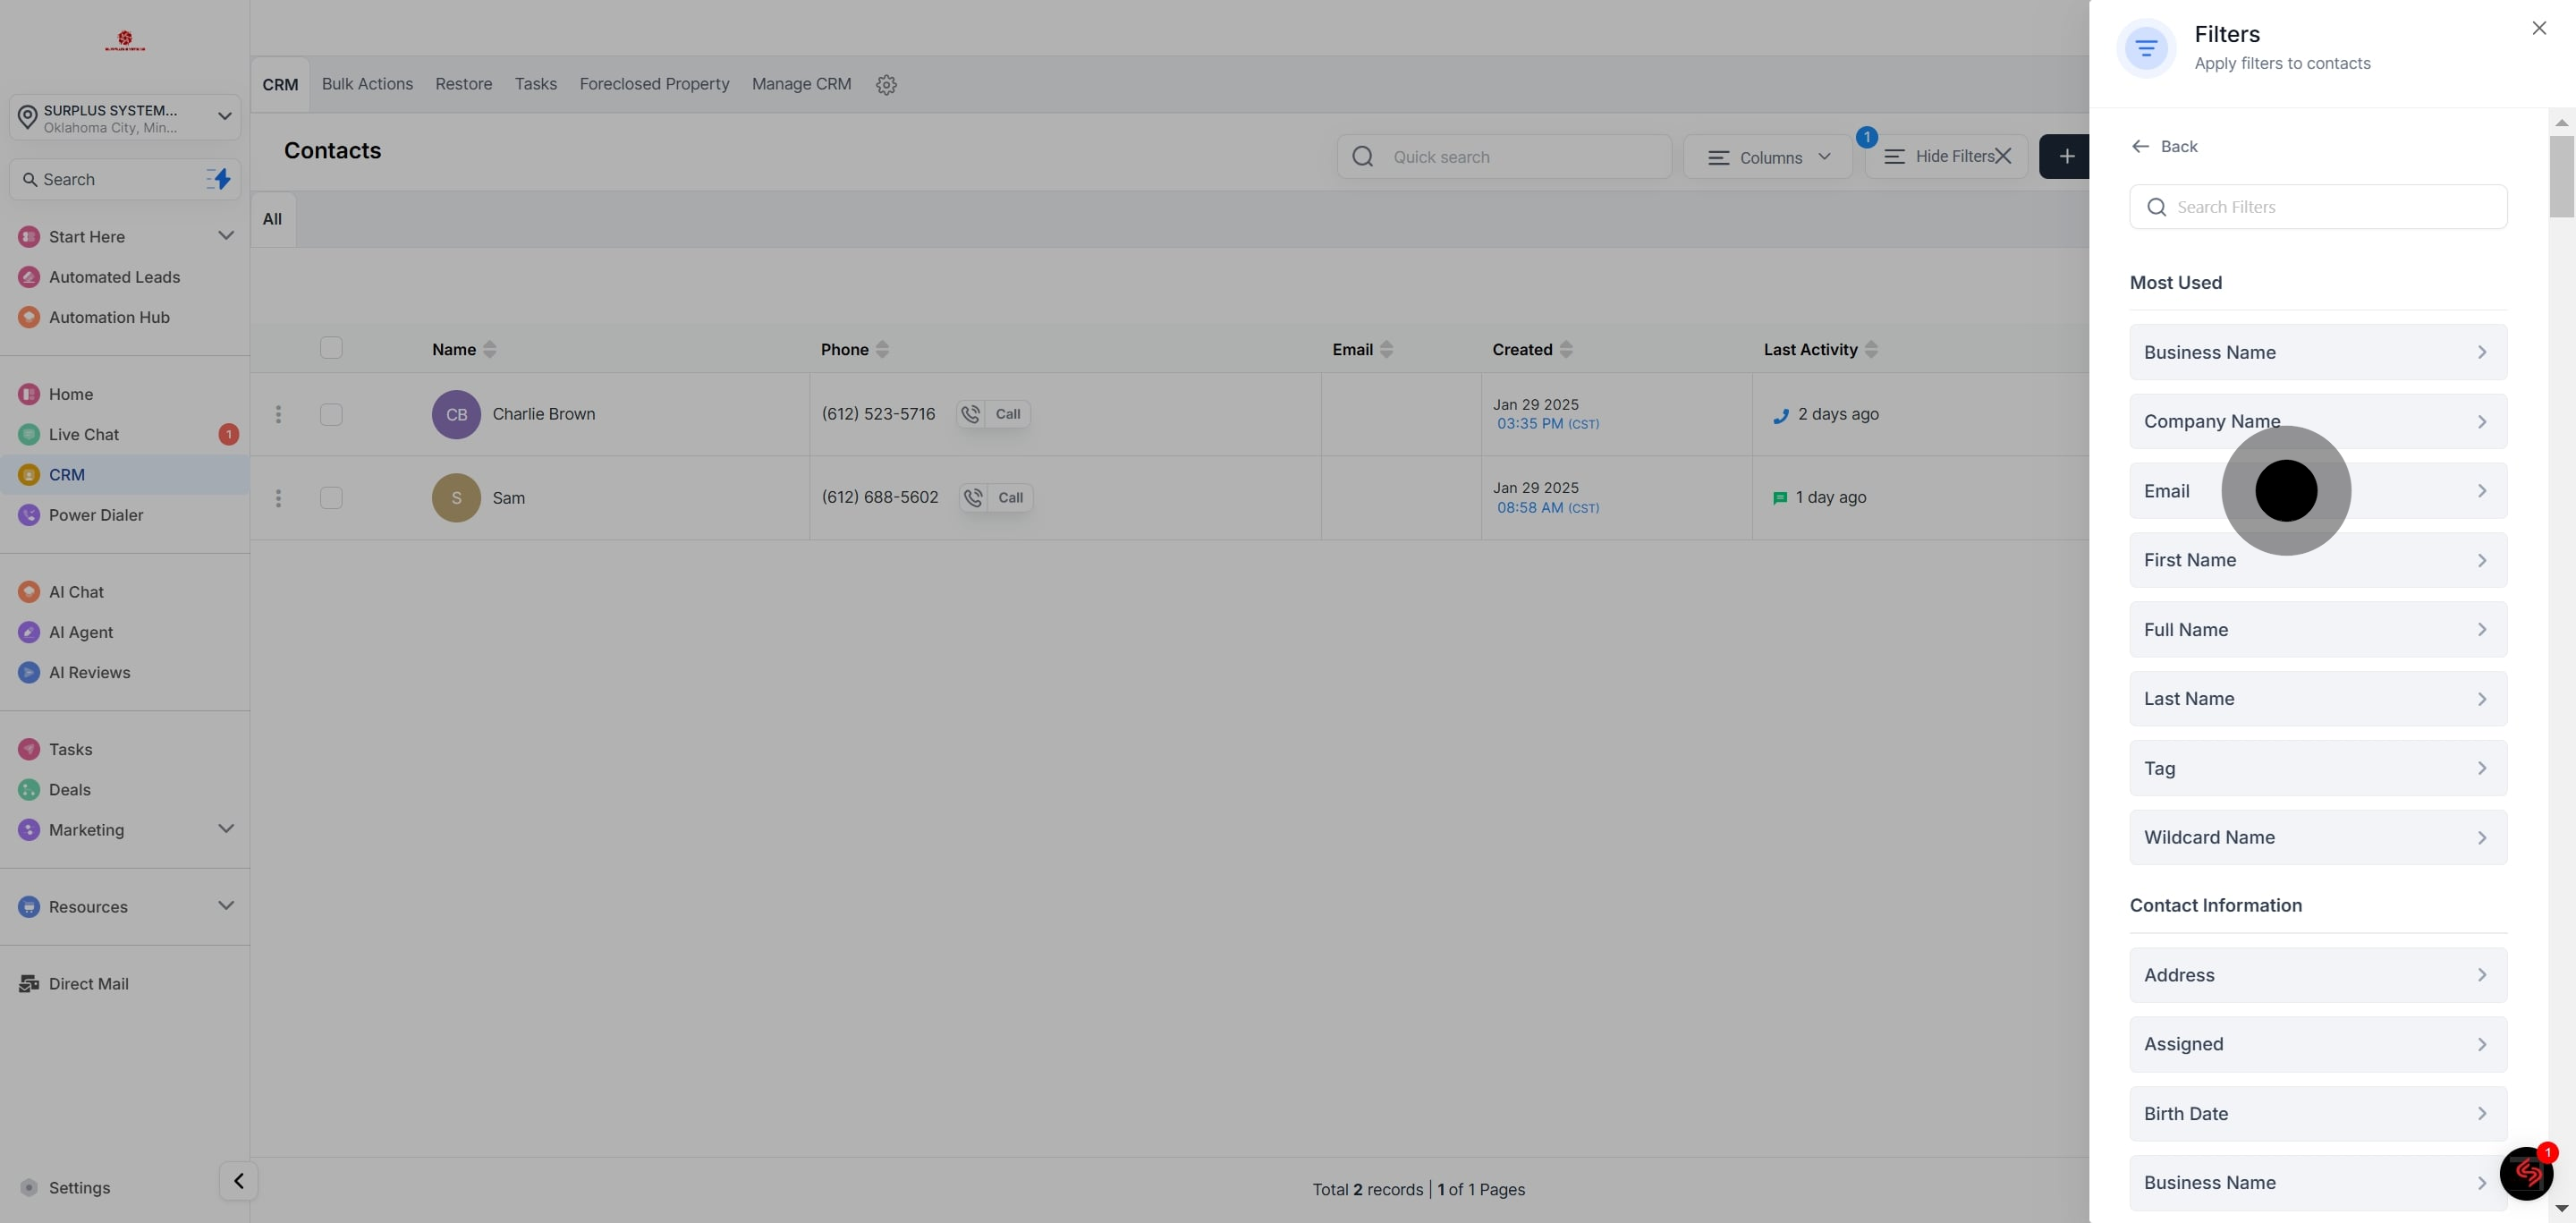Expand the Marketing sidebar section
This screenshot has height=1223, width=2576.
pos(225,829)
